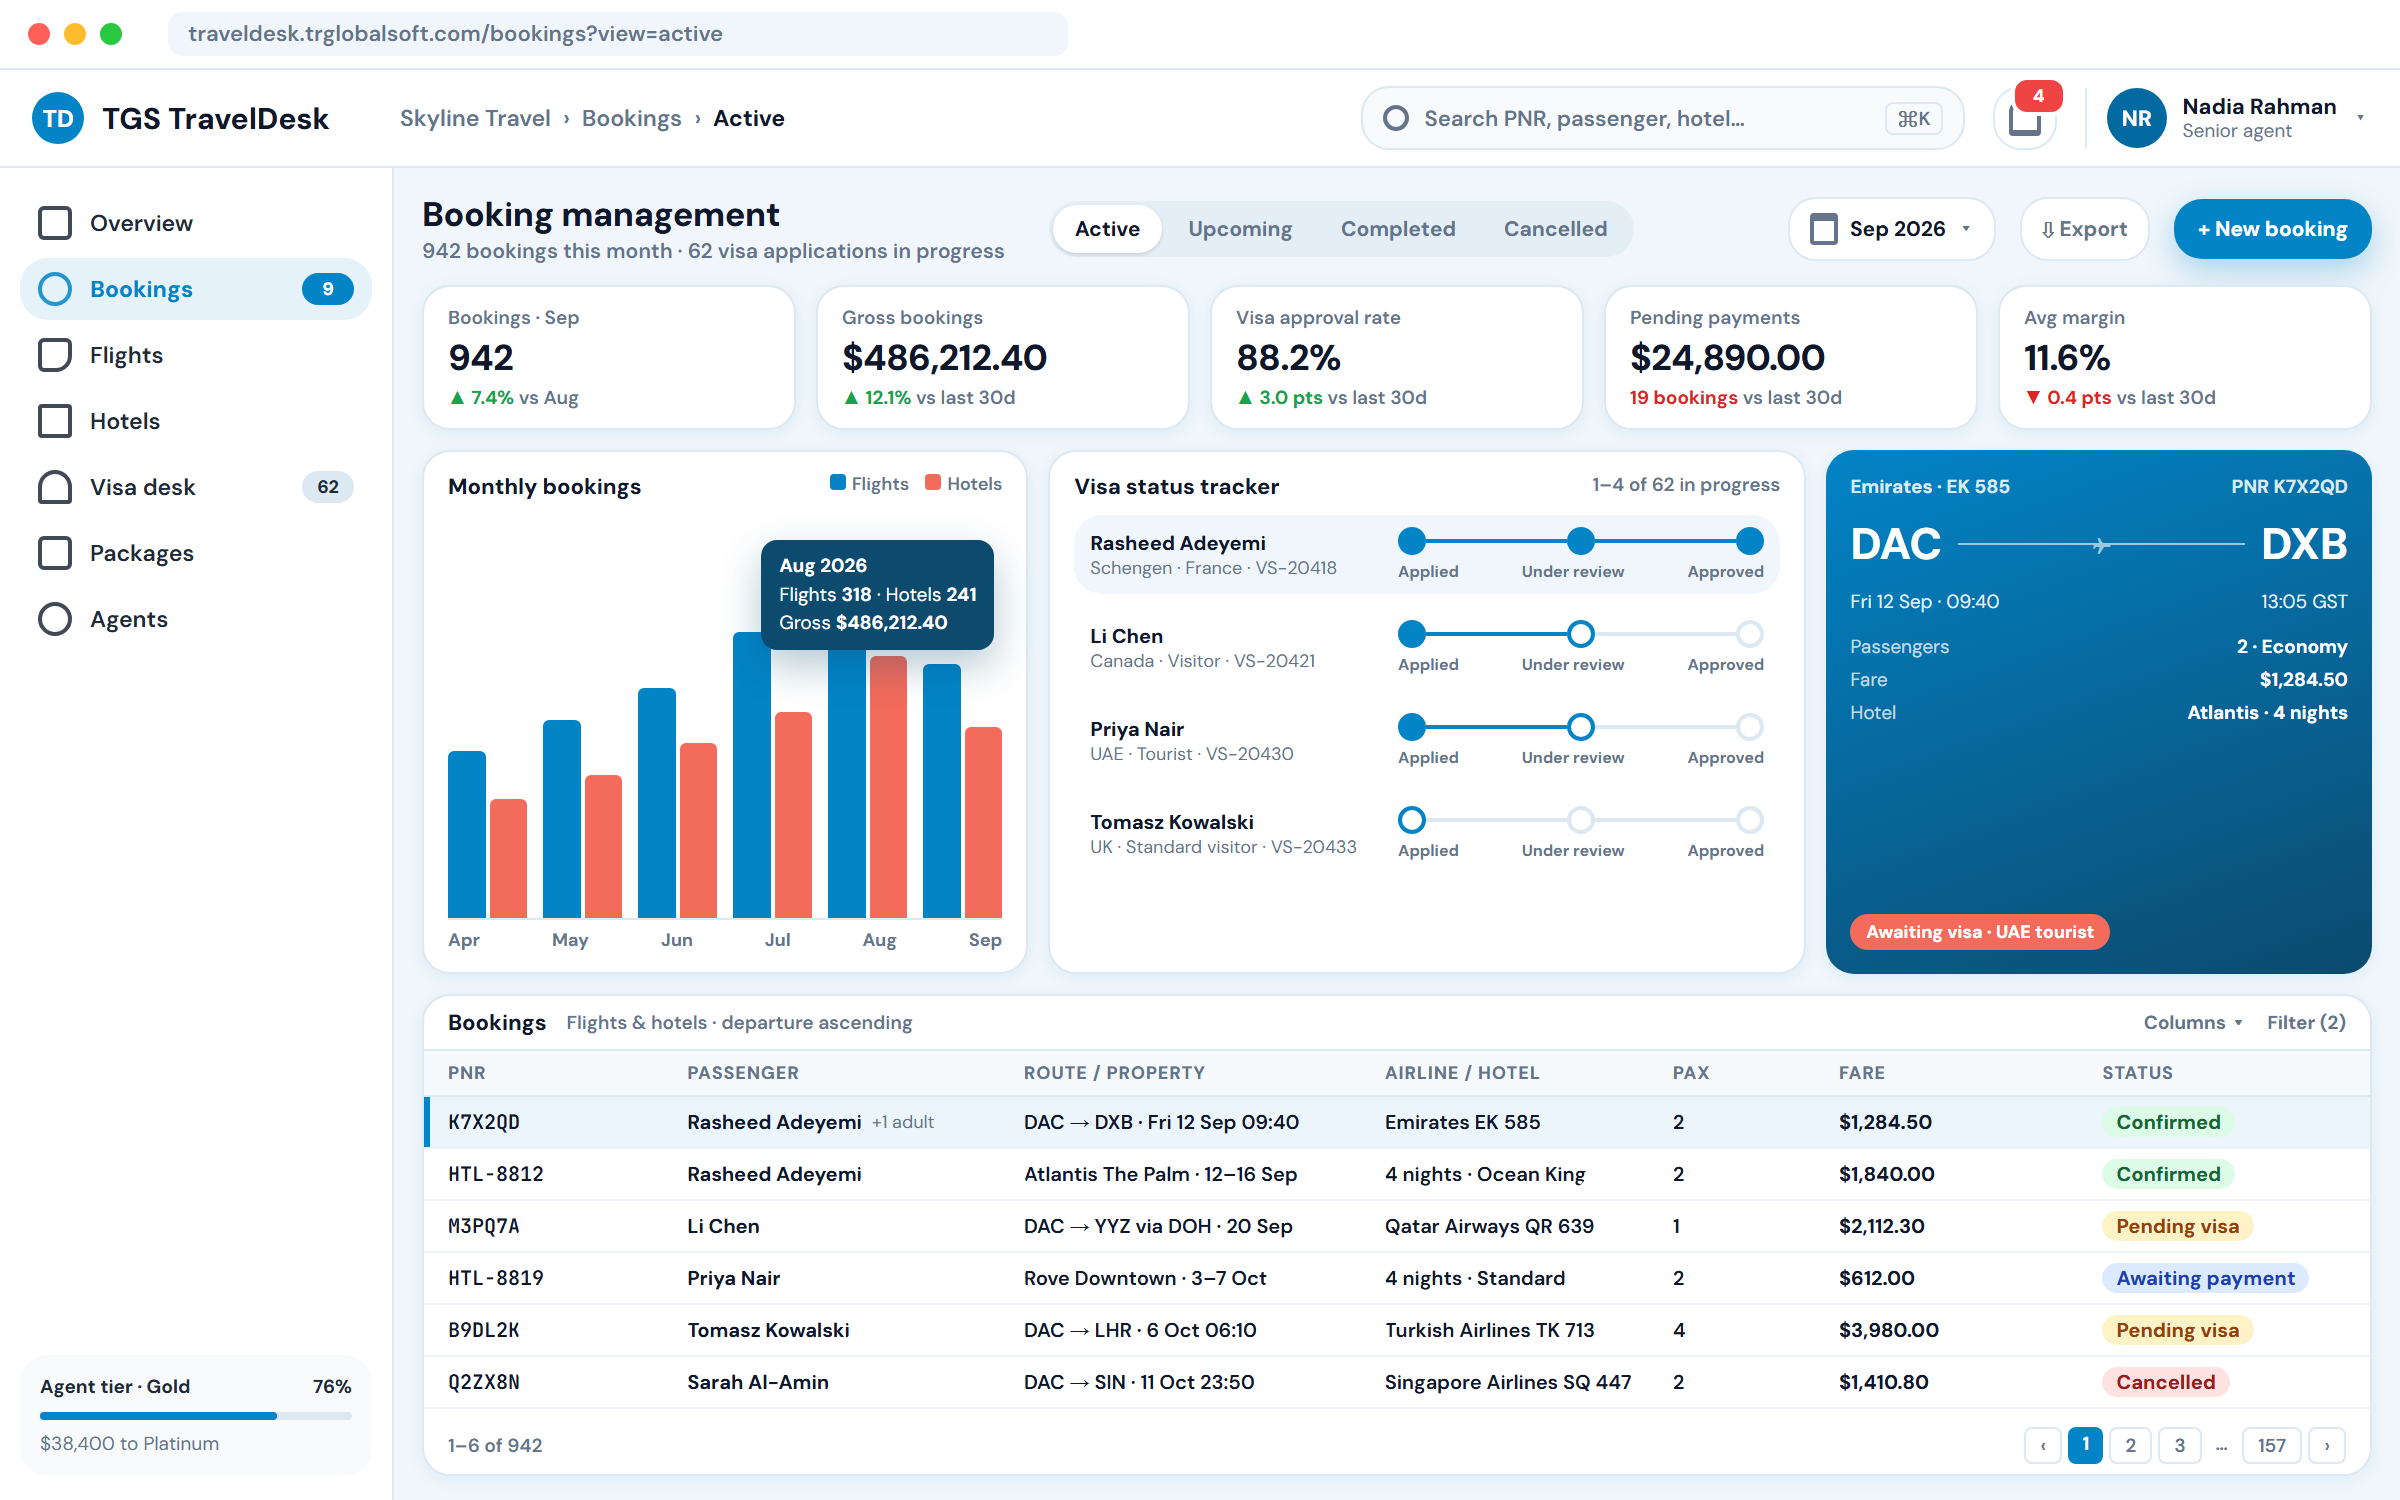Click the Awaiting visa · UAE tourist badge

pyautogui.click(x=1979, y=931)
